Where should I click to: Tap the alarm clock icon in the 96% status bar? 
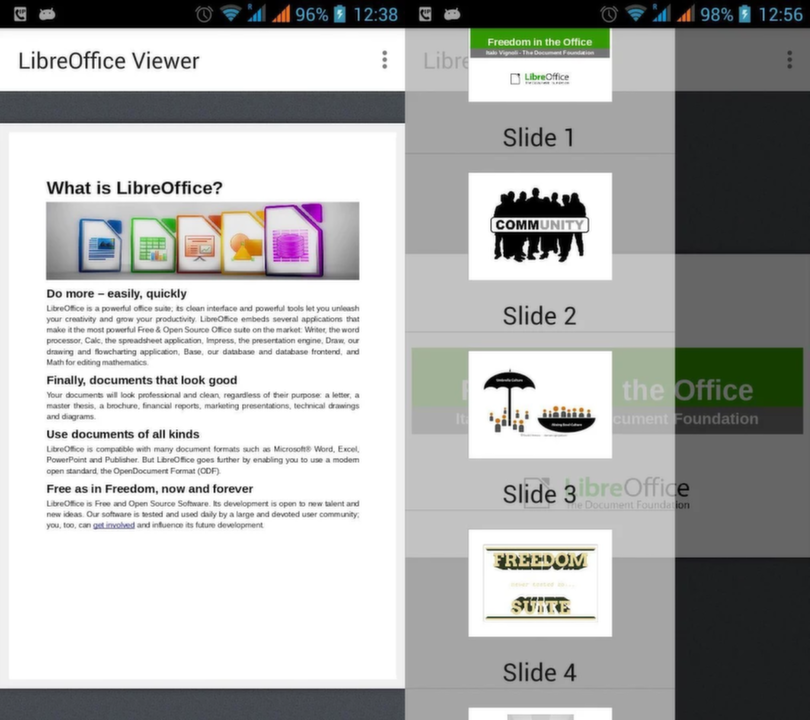coord(204,14)
